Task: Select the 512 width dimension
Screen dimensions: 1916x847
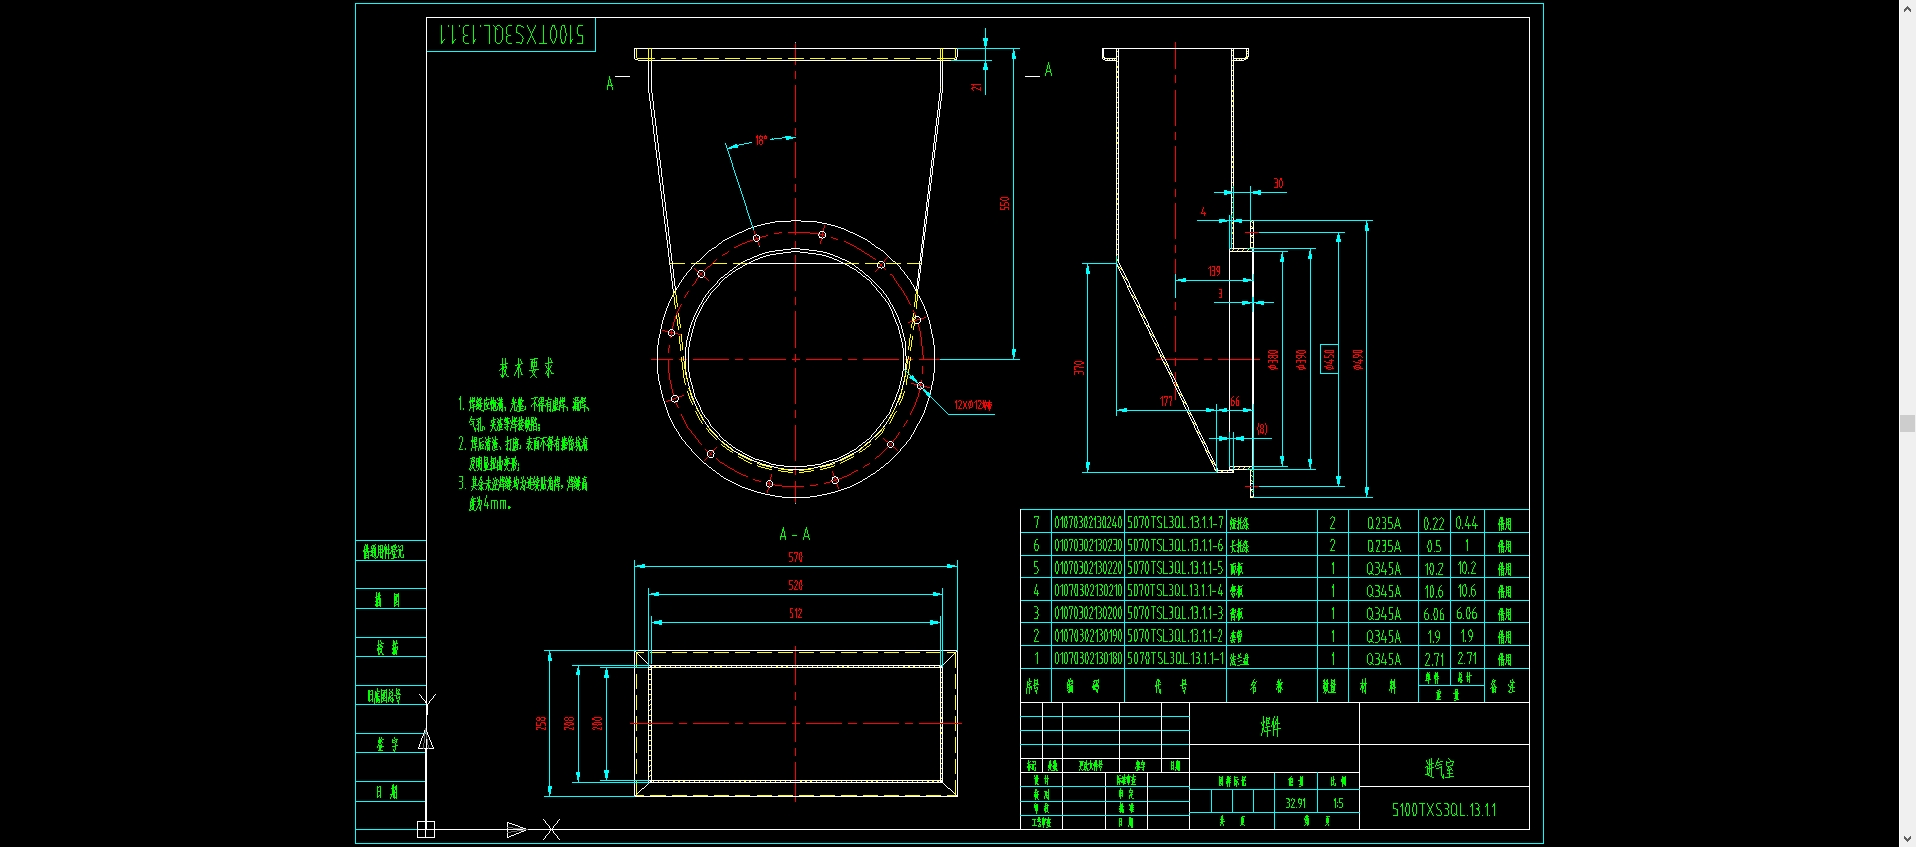Action: pos(796,613)
